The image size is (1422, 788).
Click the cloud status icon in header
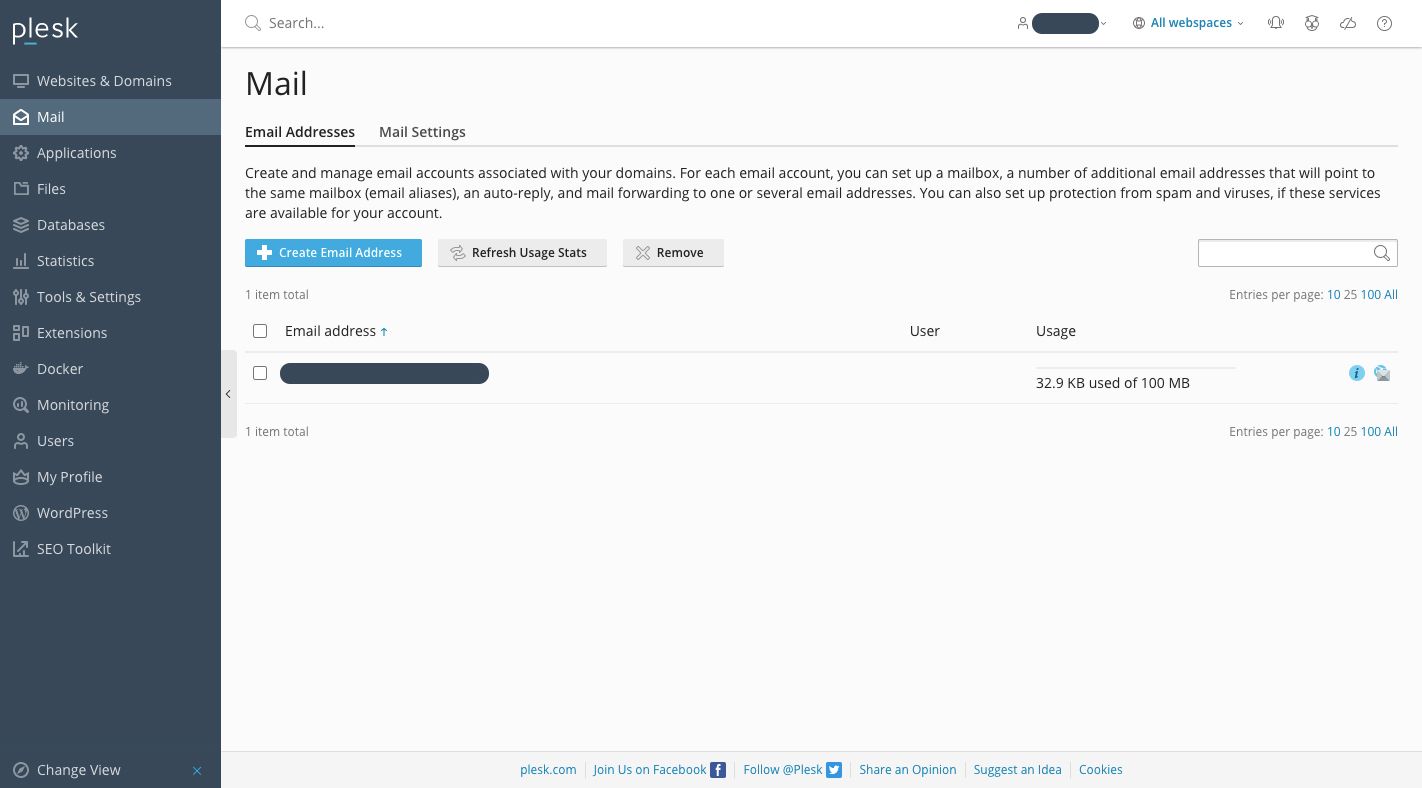[1348, 23]
